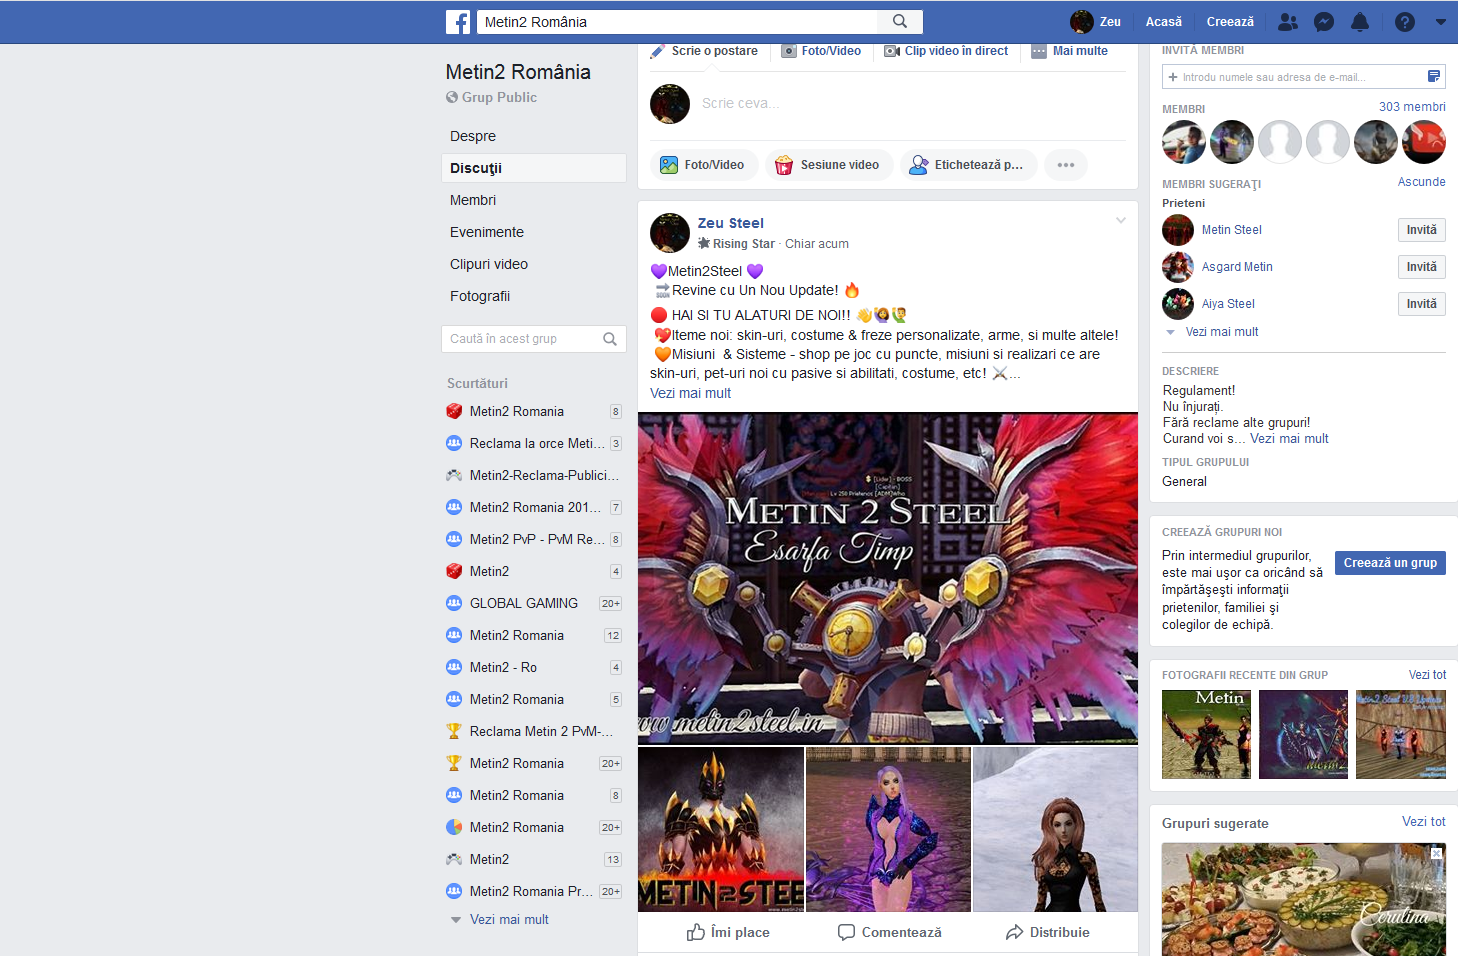Open the METIN2STEEL armored warrior thumbnail
Screen dimensions: 1458x956
pyautogui.click(x=721, y=829)
